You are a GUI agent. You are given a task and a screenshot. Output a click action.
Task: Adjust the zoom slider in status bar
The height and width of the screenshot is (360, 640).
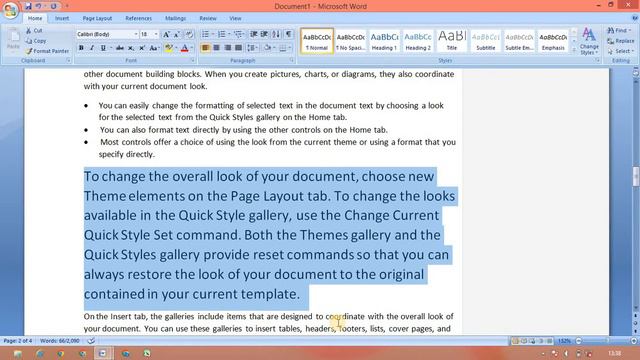tap(607, 340)
